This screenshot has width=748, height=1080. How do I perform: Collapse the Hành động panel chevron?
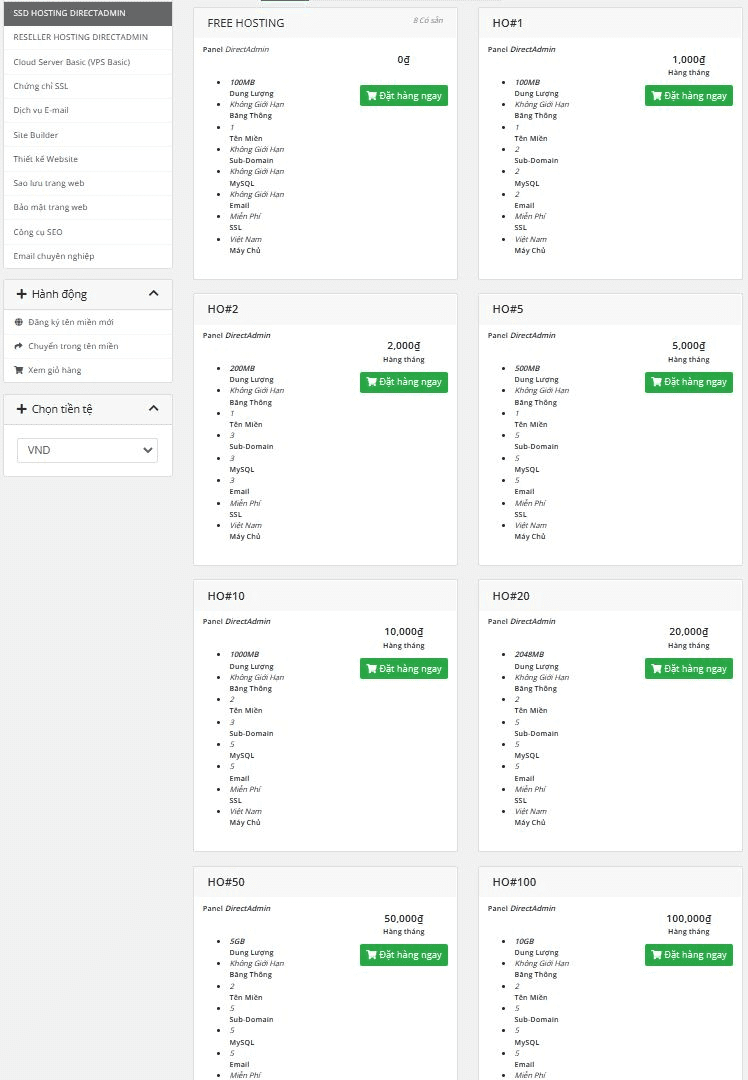(x=153, y=294)
